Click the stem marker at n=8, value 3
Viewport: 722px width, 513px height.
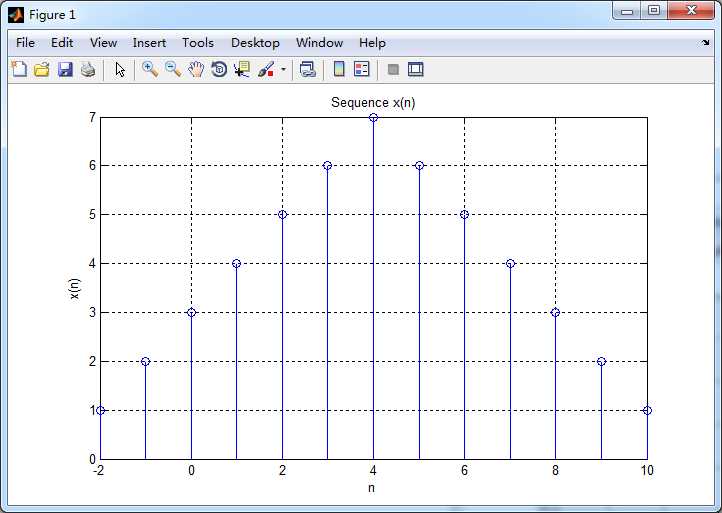tap(555, 313)
